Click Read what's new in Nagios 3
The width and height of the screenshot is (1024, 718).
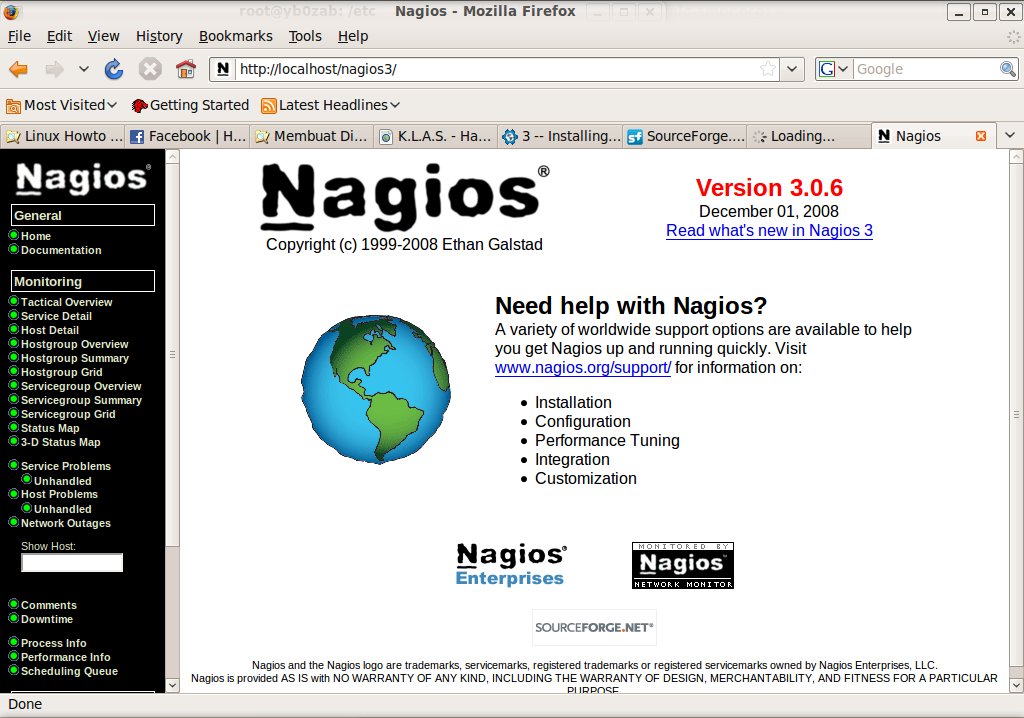pyautogui.click(x=769, y=231)
